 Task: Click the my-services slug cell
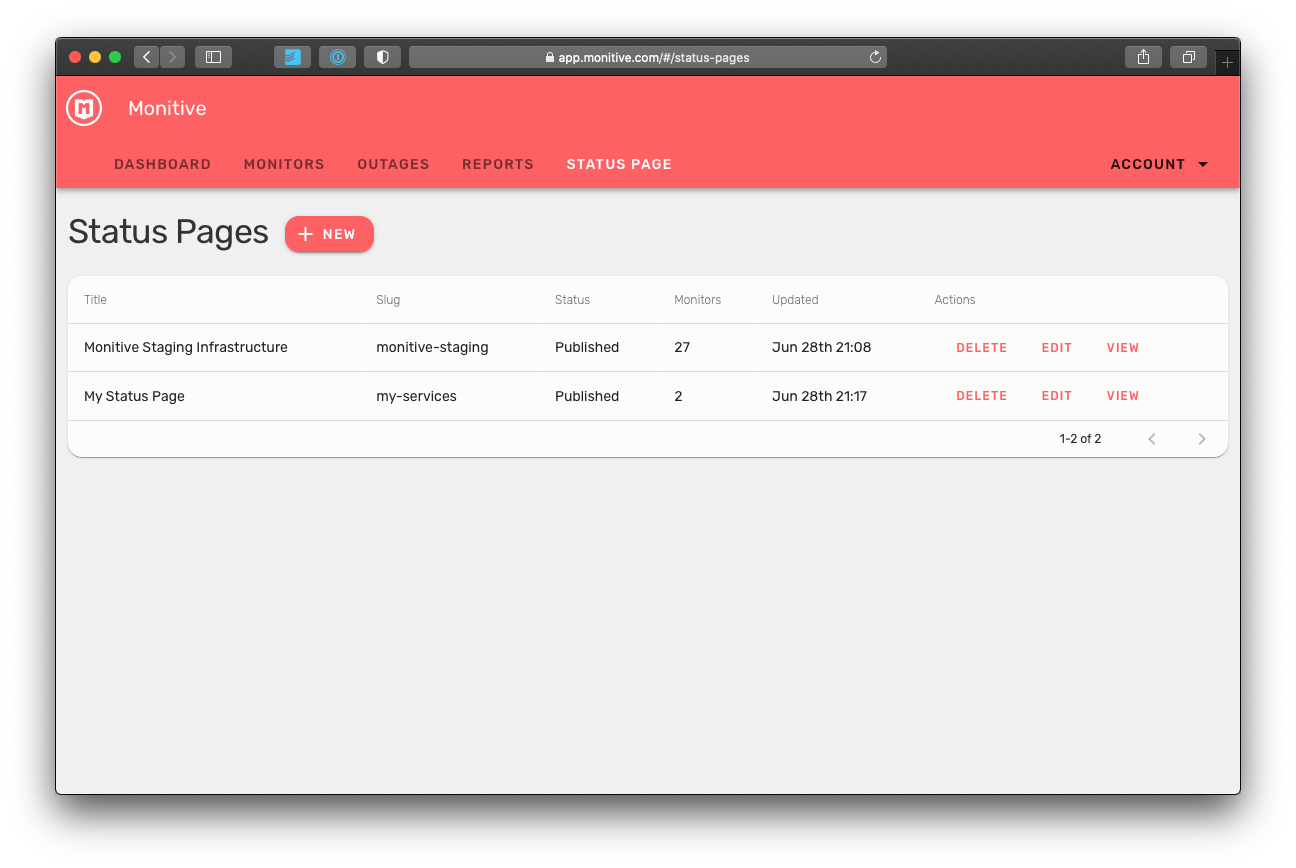click(x=416, y=396)
